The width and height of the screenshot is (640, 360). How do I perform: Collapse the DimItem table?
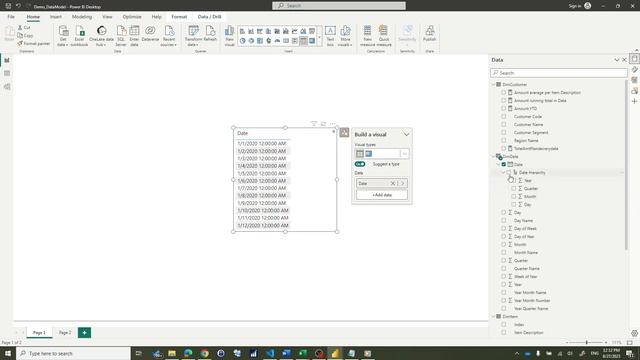pyautogui.click(x=493, y=316)
